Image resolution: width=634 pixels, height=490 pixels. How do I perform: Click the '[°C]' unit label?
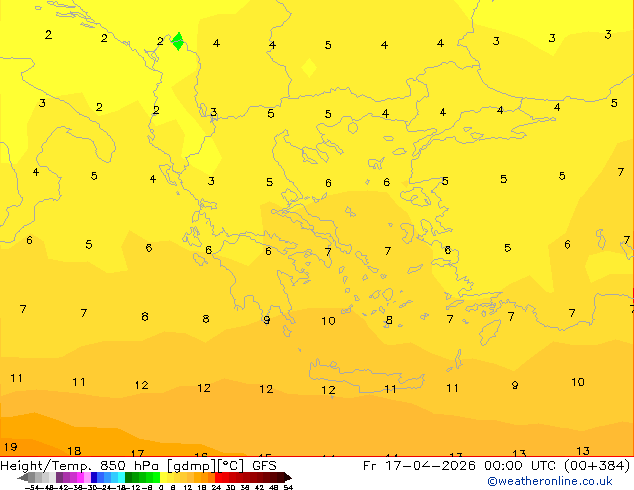point(231,466)
